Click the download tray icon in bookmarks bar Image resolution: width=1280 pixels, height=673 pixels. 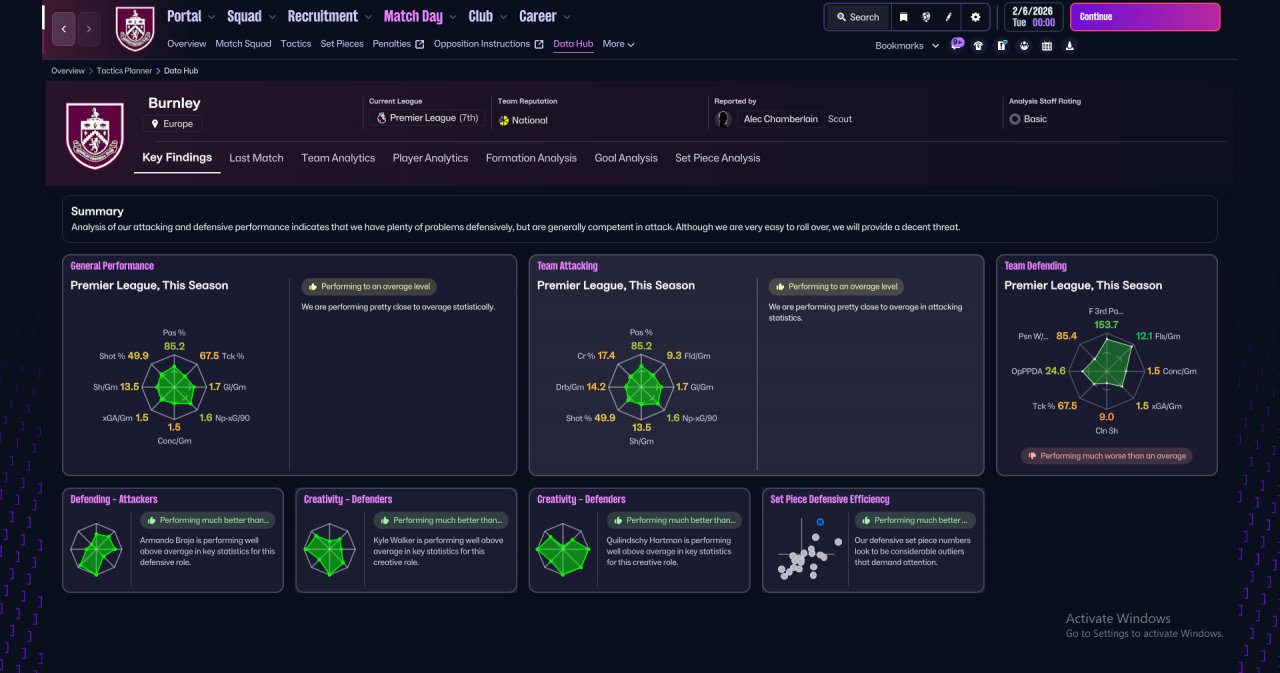pyautogui.click(x=1070, y=45)
